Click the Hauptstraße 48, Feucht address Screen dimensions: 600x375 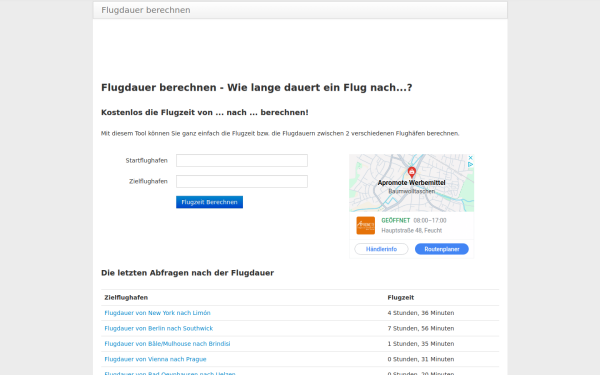(412, 230)
